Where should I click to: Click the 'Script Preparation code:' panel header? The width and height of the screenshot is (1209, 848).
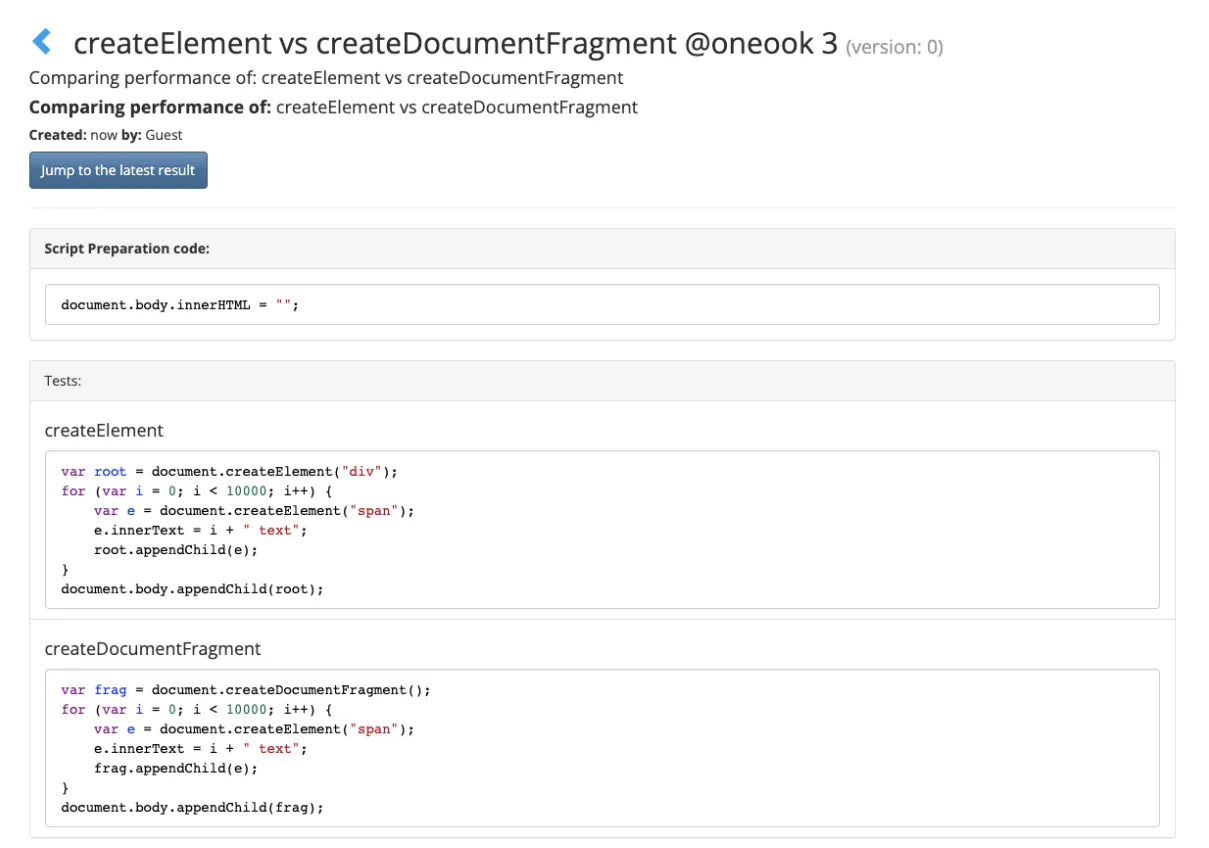tap(602, 249)
